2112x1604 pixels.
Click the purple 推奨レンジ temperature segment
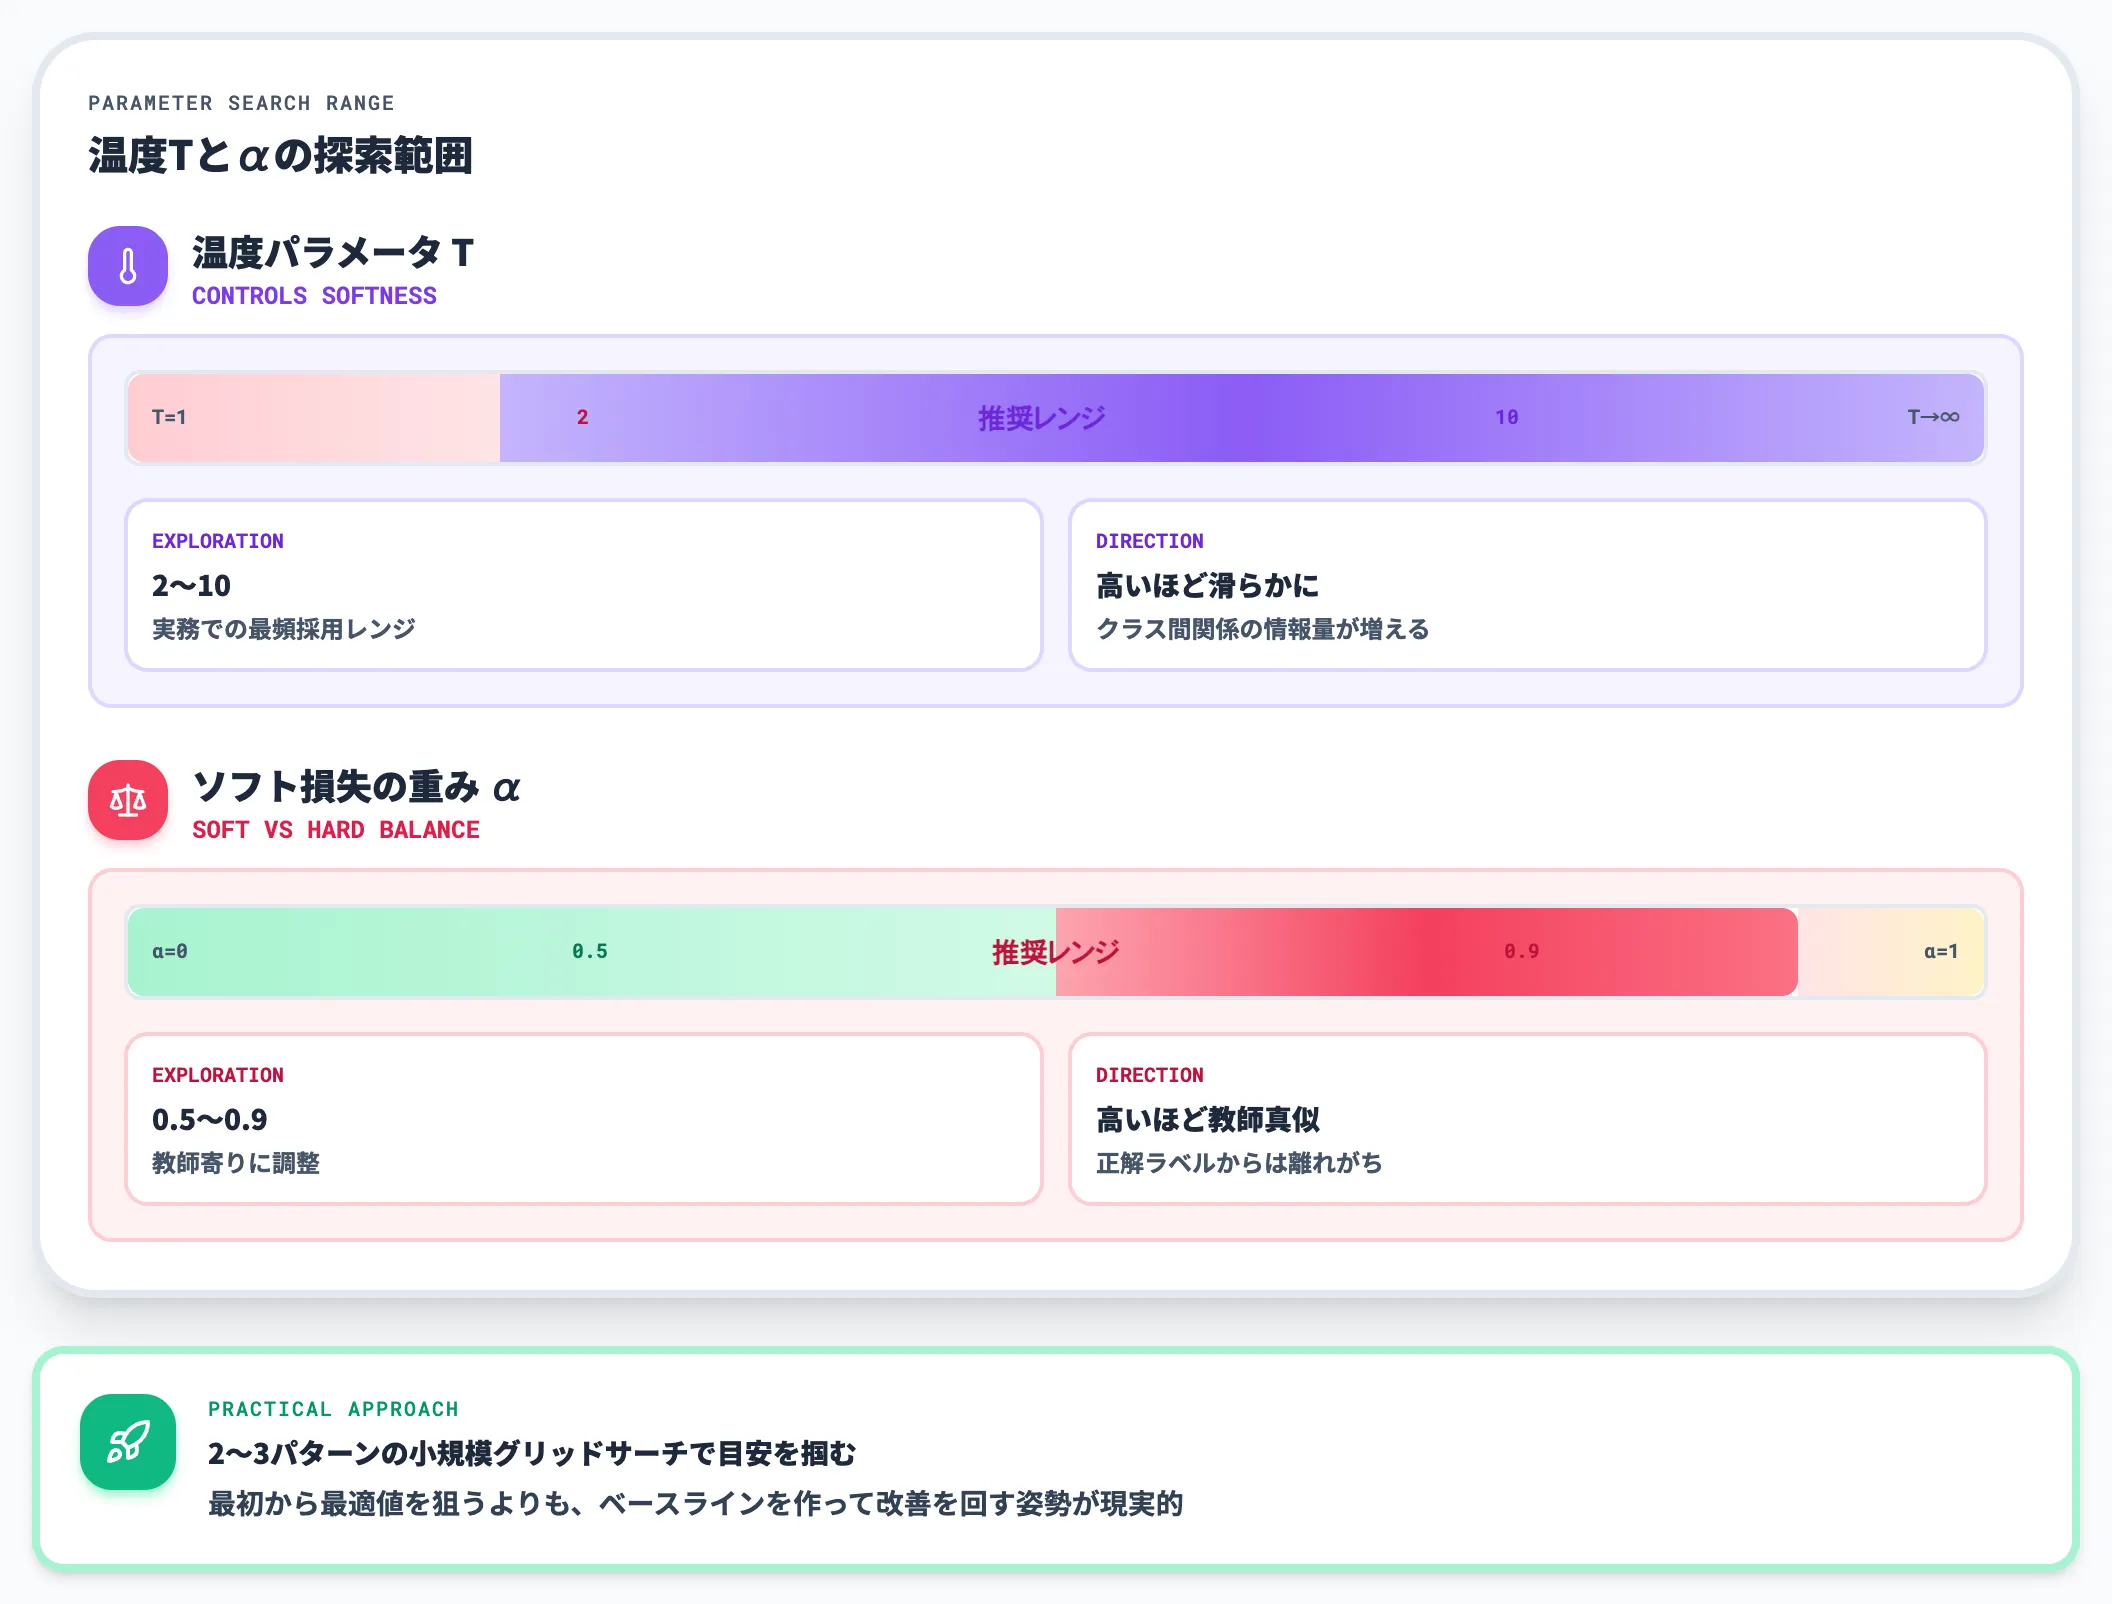(1241, 418)
